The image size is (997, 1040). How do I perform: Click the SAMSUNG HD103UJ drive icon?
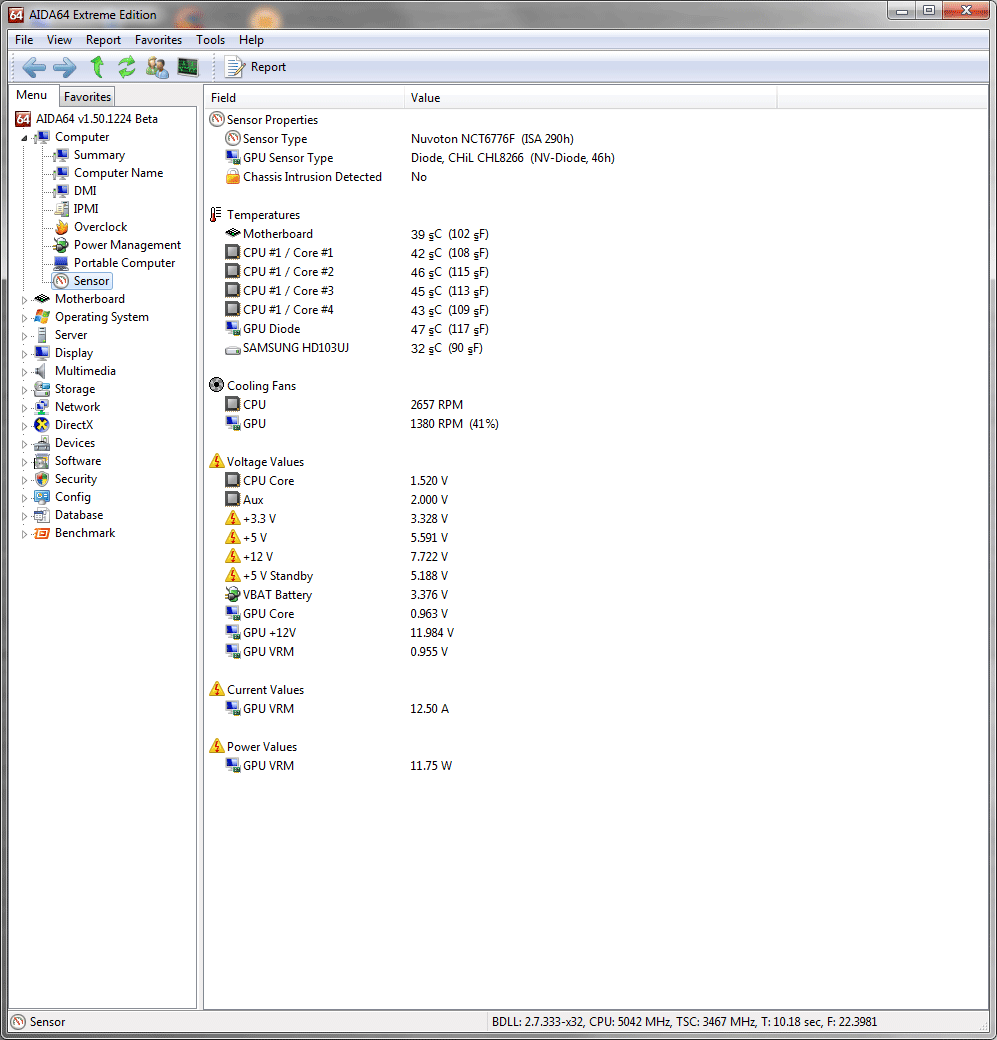[x=233, y=349]
